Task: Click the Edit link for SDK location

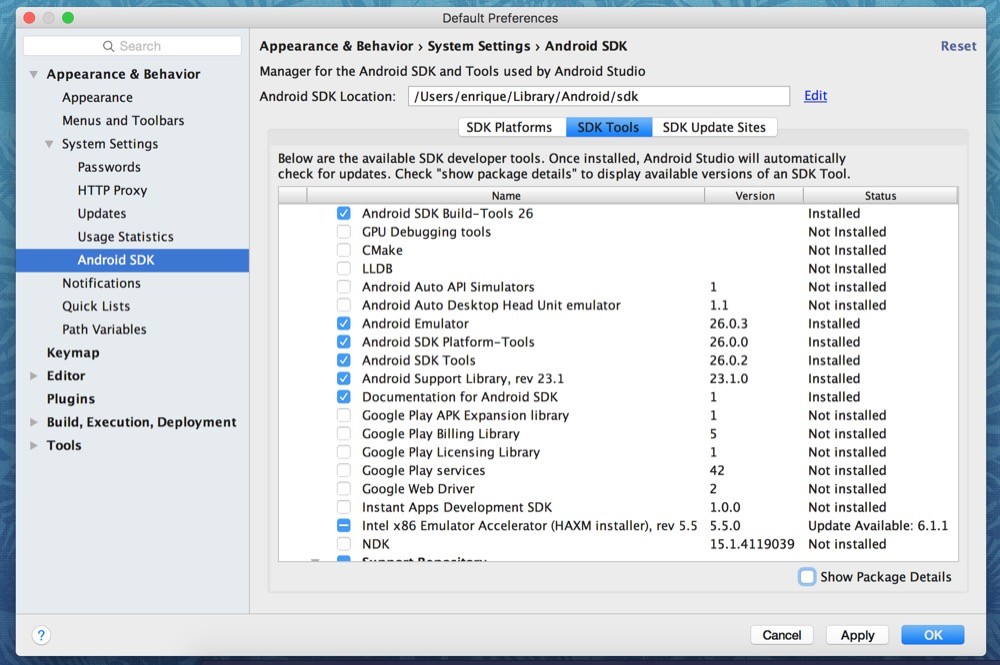Action: click(x=815, y=96)
